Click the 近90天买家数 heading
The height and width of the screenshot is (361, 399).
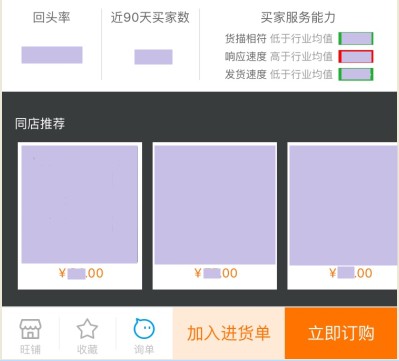click(150, 18)
